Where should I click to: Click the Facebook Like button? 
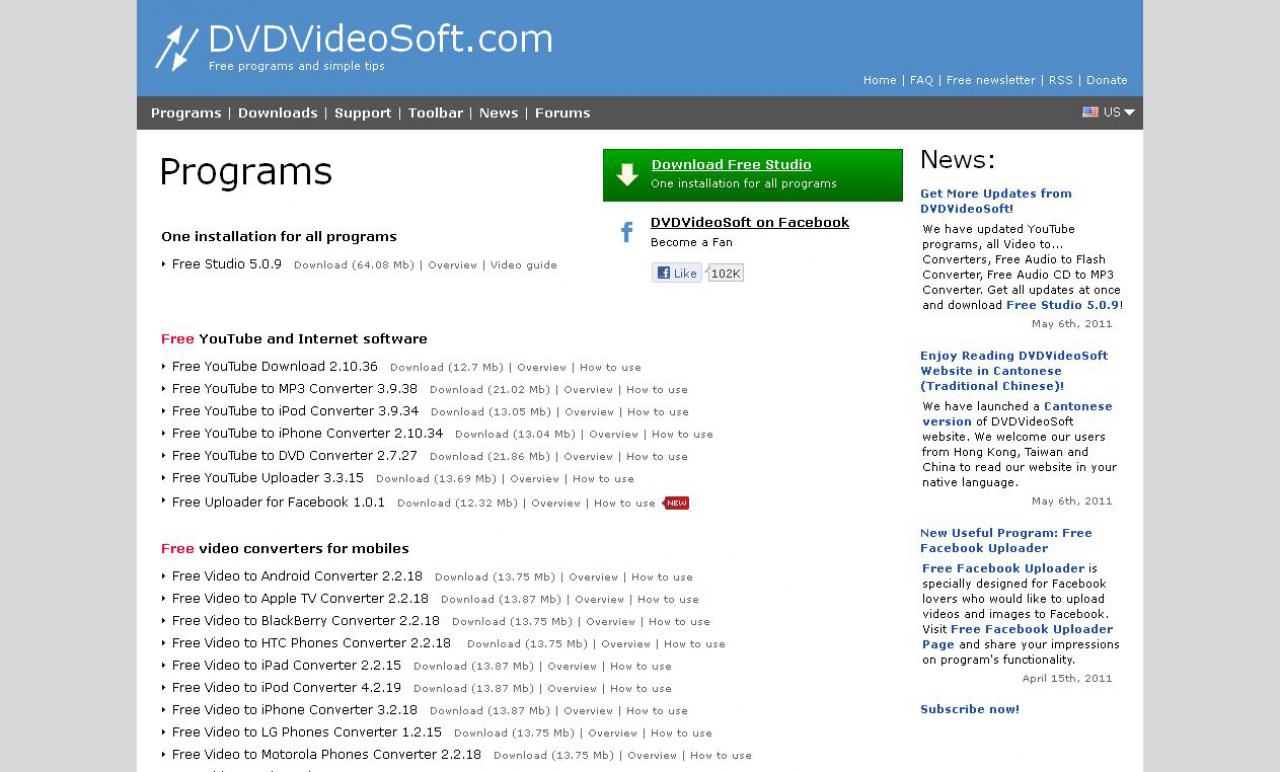677,273
